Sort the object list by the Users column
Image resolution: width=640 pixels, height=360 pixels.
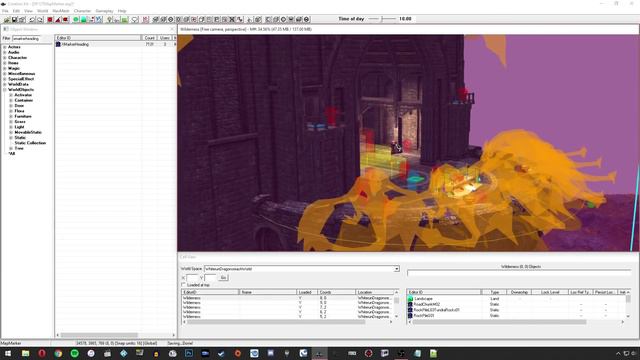[x=164, y=38]
